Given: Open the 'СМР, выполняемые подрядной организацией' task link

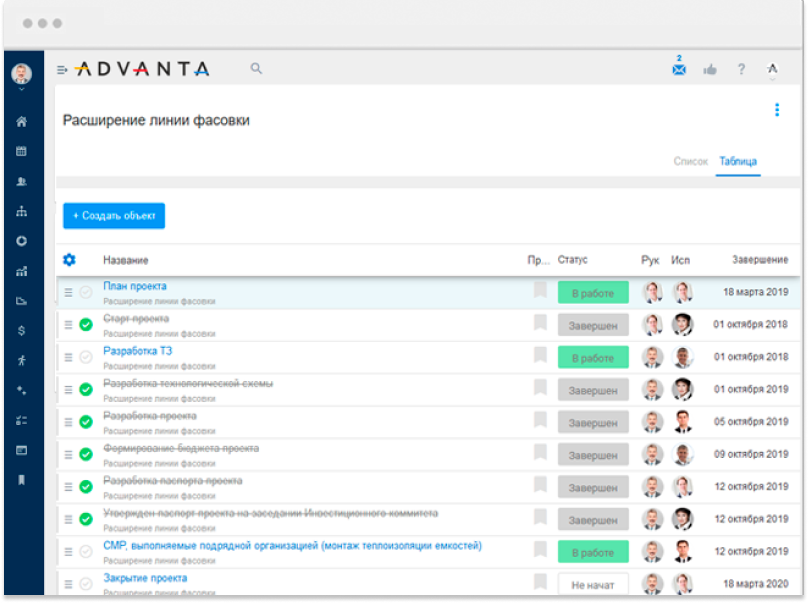Looking at the screenshot, I should 292,546.
